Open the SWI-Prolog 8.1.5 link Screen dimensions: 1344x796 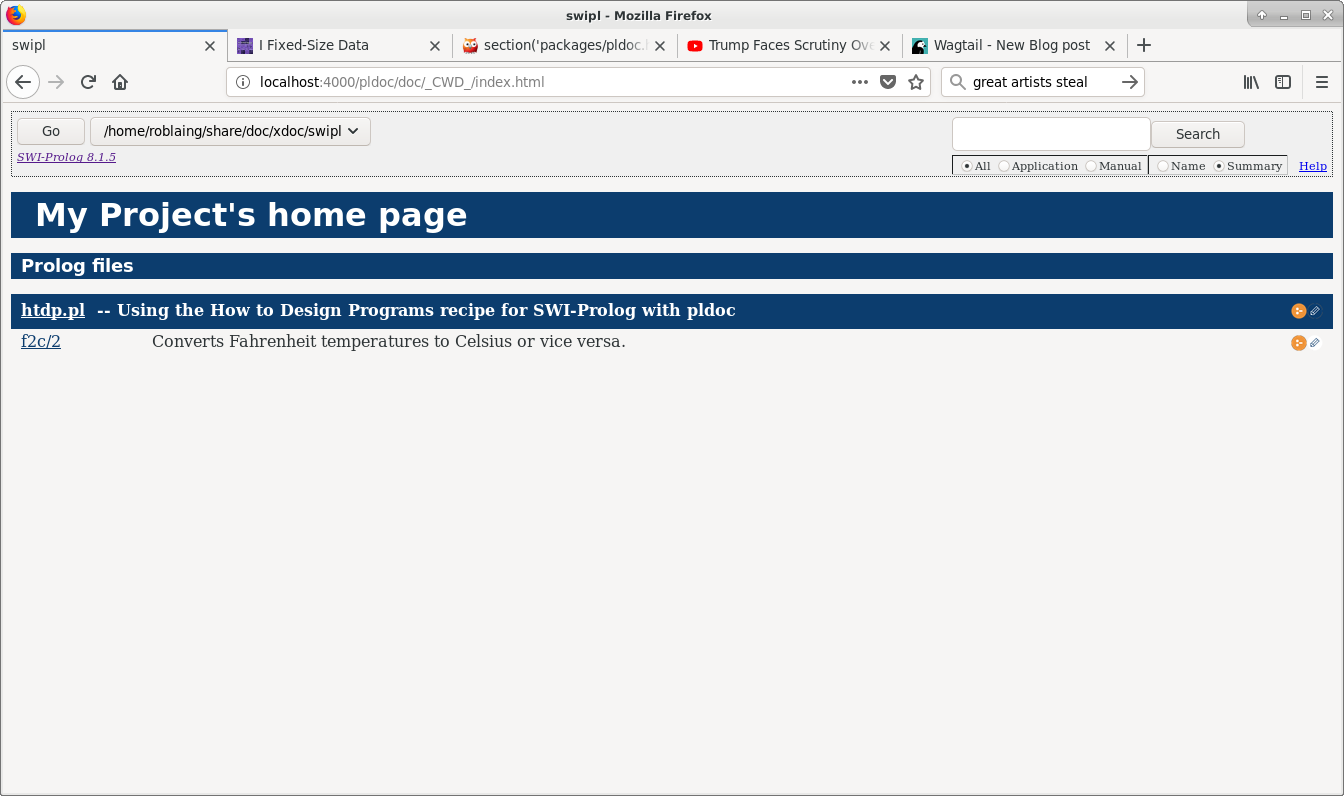click(66, 157)
